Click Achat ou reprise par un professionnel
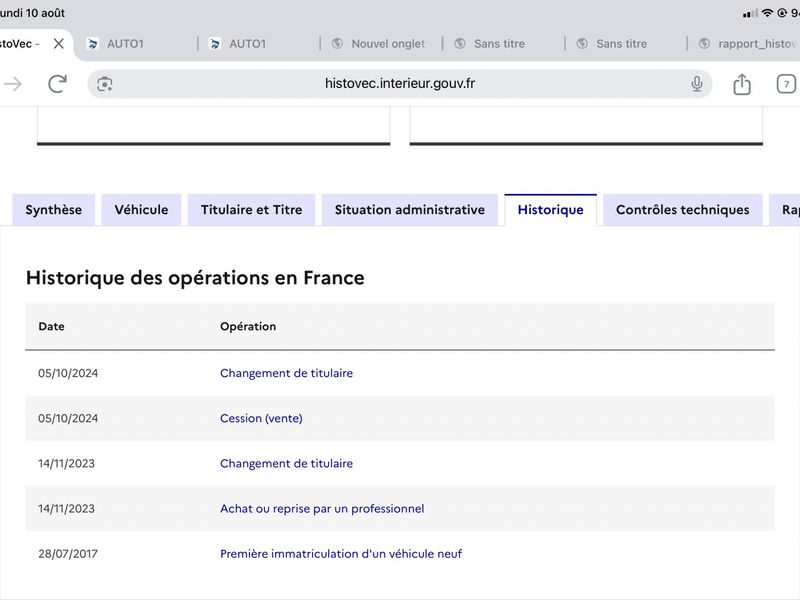 [x=322, y=509]
